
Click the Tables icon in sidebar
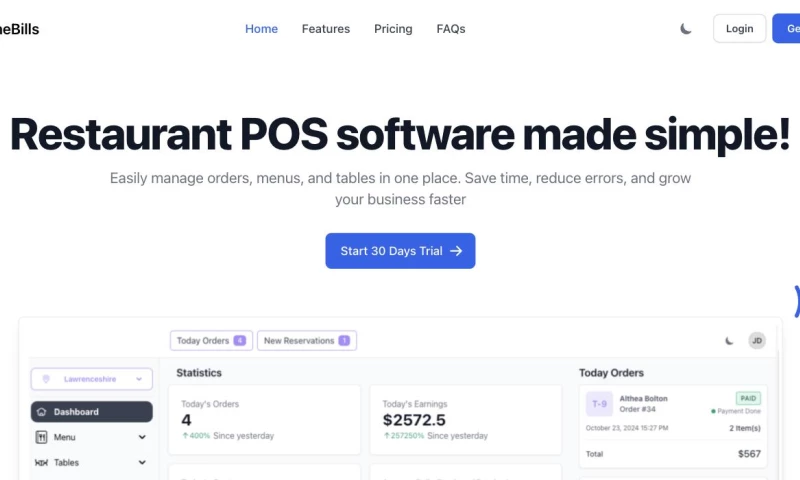point(41,463)
